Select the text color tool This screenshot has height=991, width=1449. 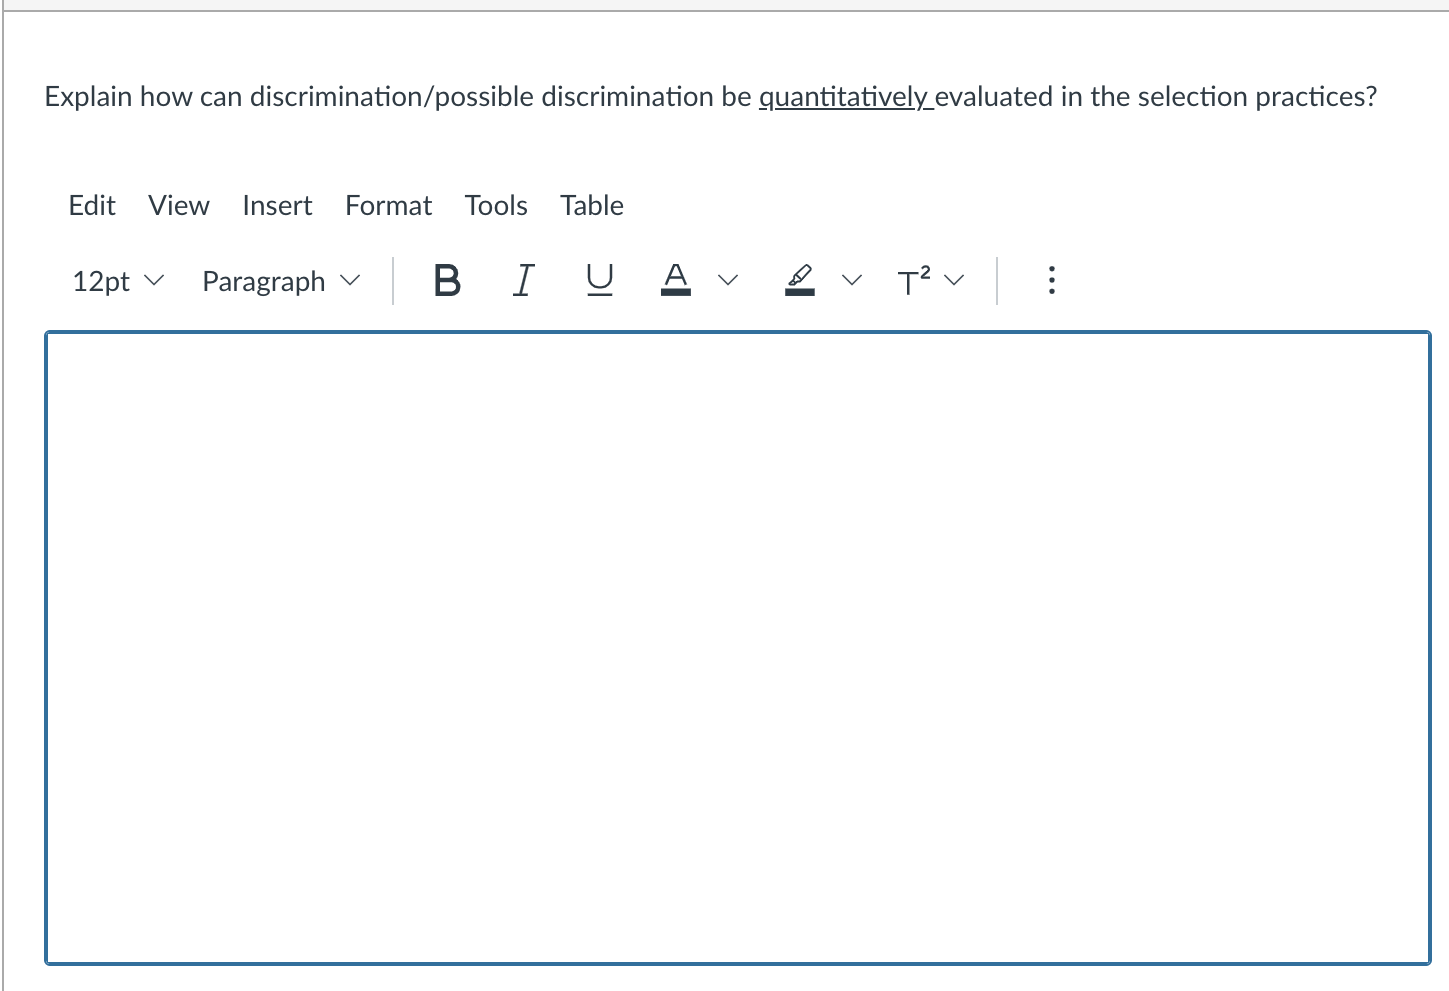click(x=675, y=281)
